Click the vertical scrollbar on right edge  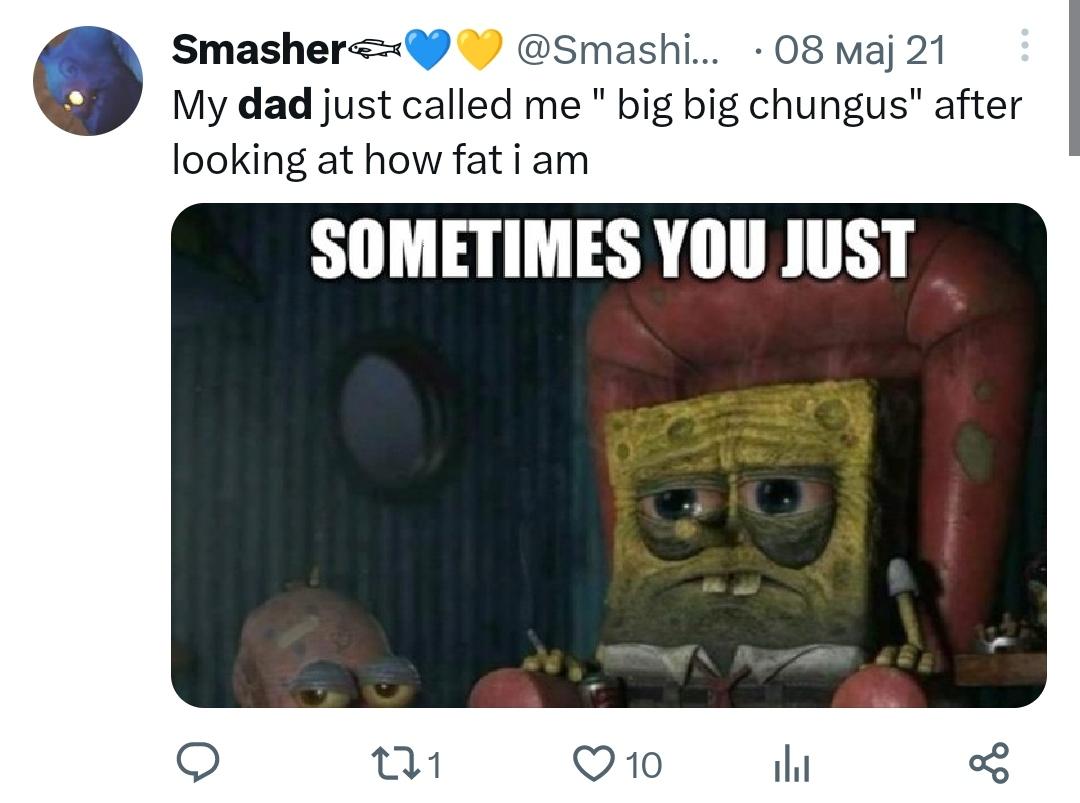tap(1074, 77)
